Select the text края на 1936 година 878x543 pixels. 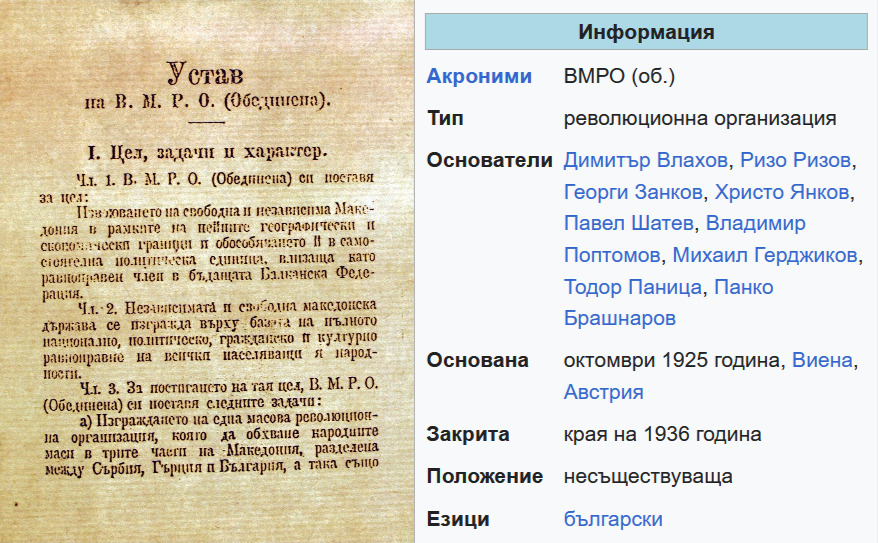pos(662,434)
